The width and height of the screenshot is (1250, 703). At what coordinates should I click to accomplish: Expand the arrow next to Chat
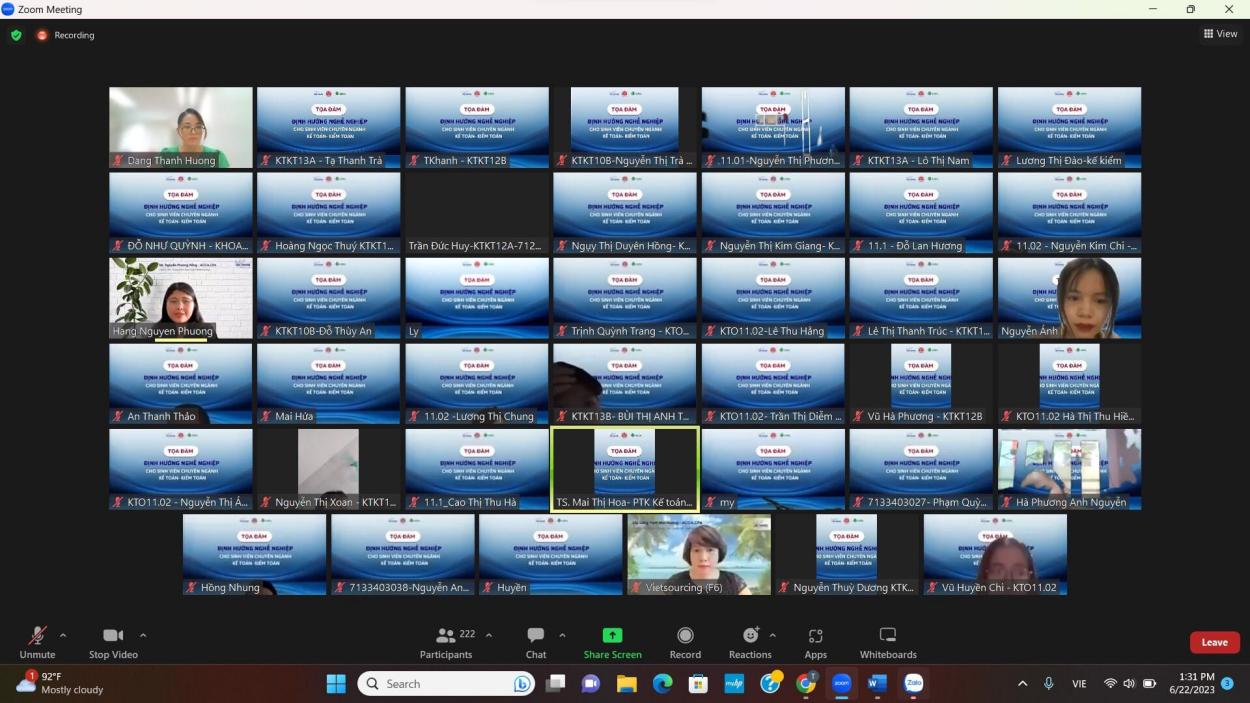coord(562,635)
